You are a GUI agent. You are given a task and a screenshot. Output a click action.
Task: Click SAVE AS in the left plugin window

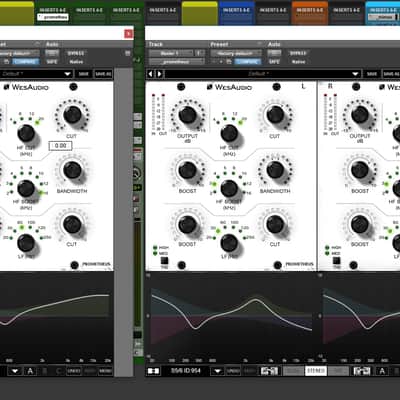pyautogui.click(x=103, y=74)
